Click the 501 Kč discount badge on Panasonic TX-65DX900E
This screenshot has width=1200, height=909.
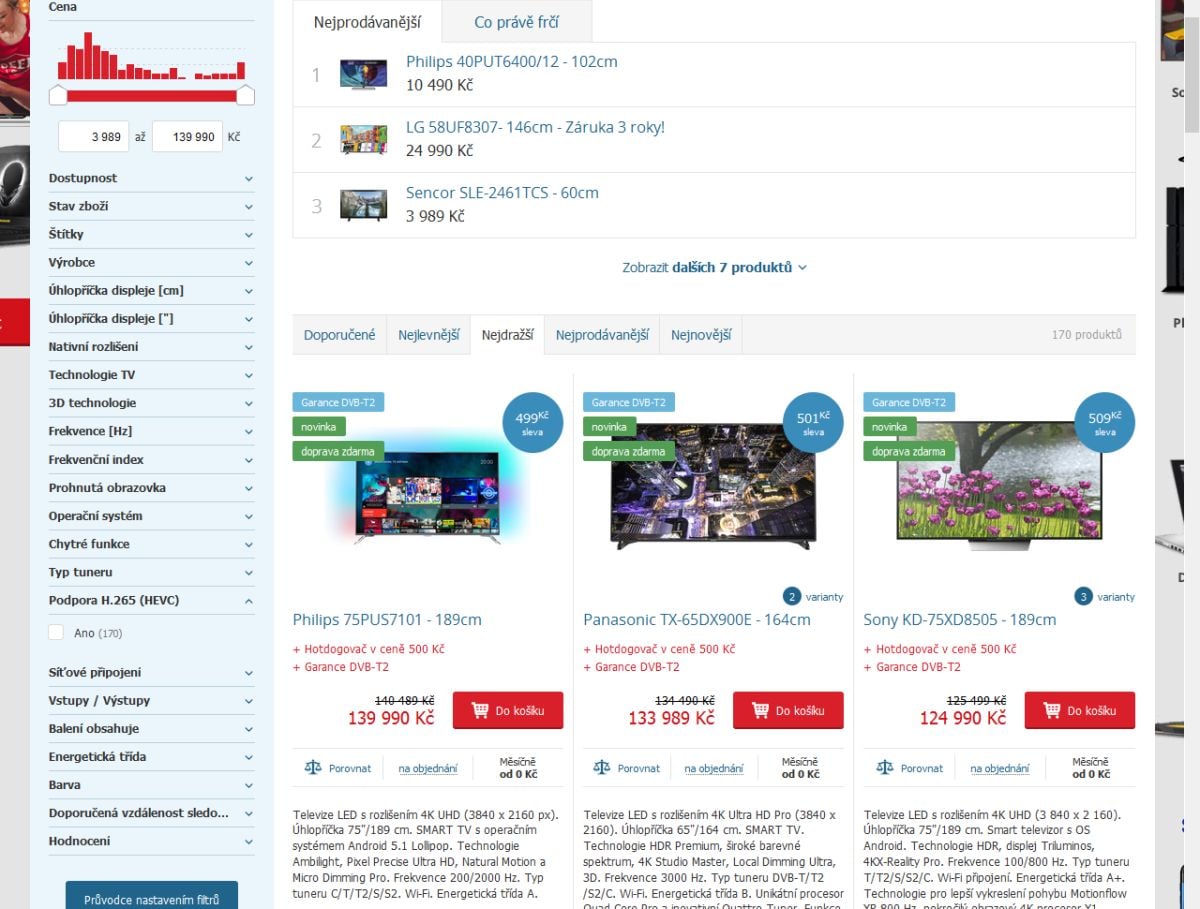click(x=813, y=423)
